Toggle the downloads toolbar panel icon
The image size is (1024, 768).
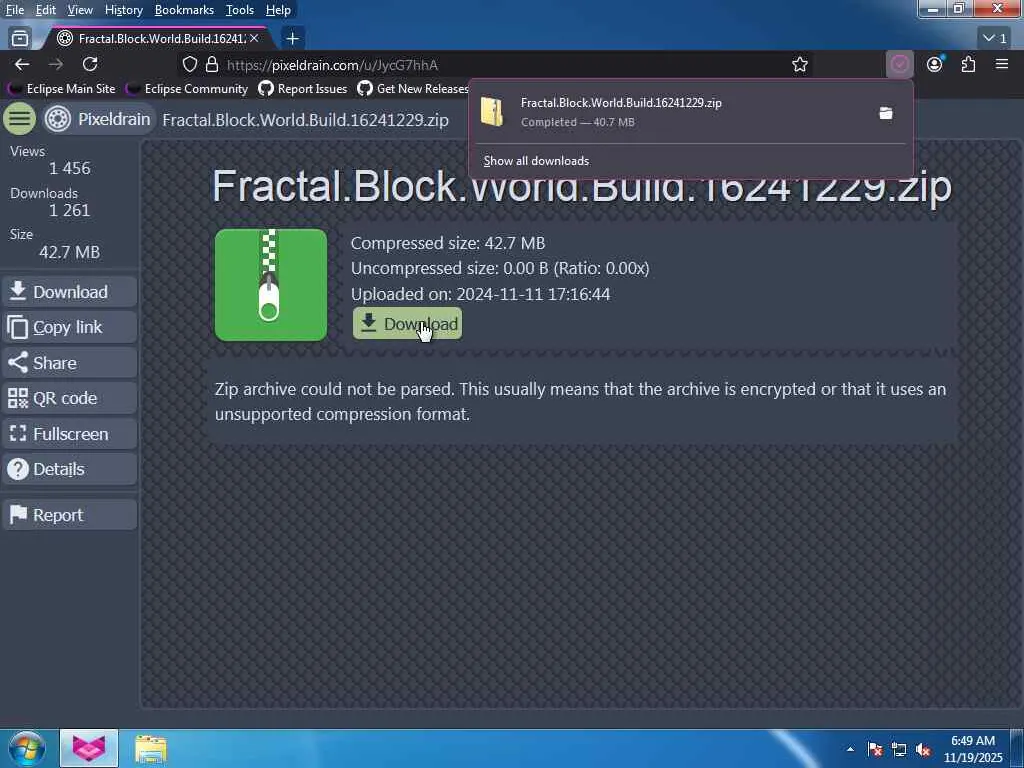click(x=900, y=64)
